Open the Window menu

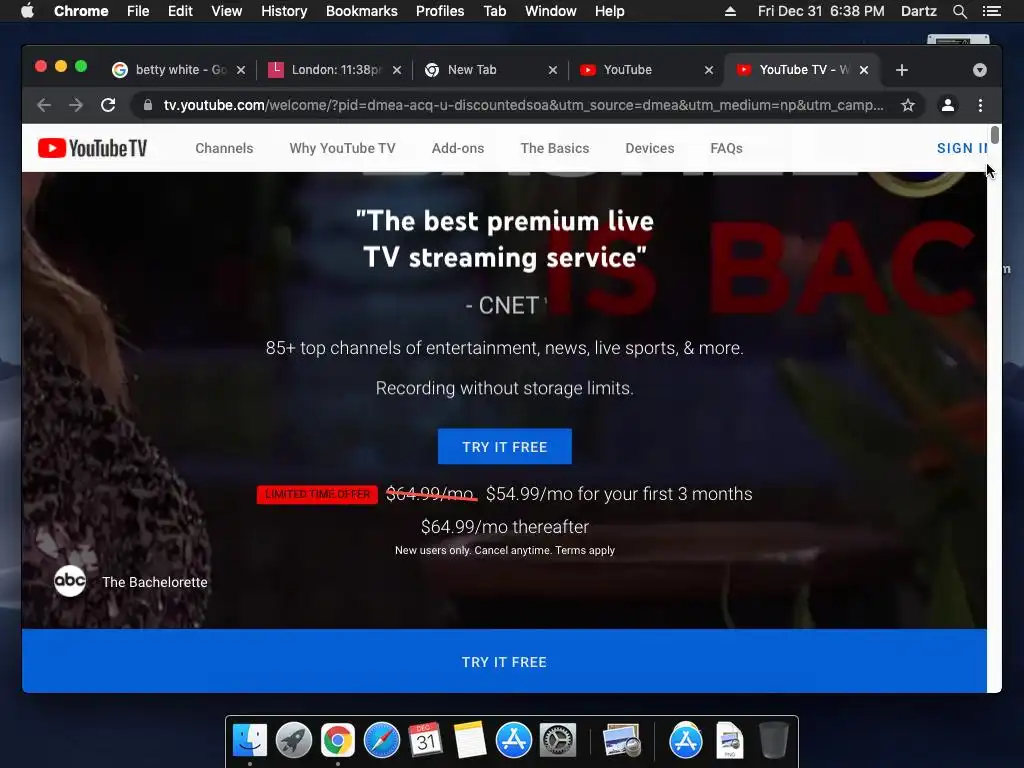(551, 11)
